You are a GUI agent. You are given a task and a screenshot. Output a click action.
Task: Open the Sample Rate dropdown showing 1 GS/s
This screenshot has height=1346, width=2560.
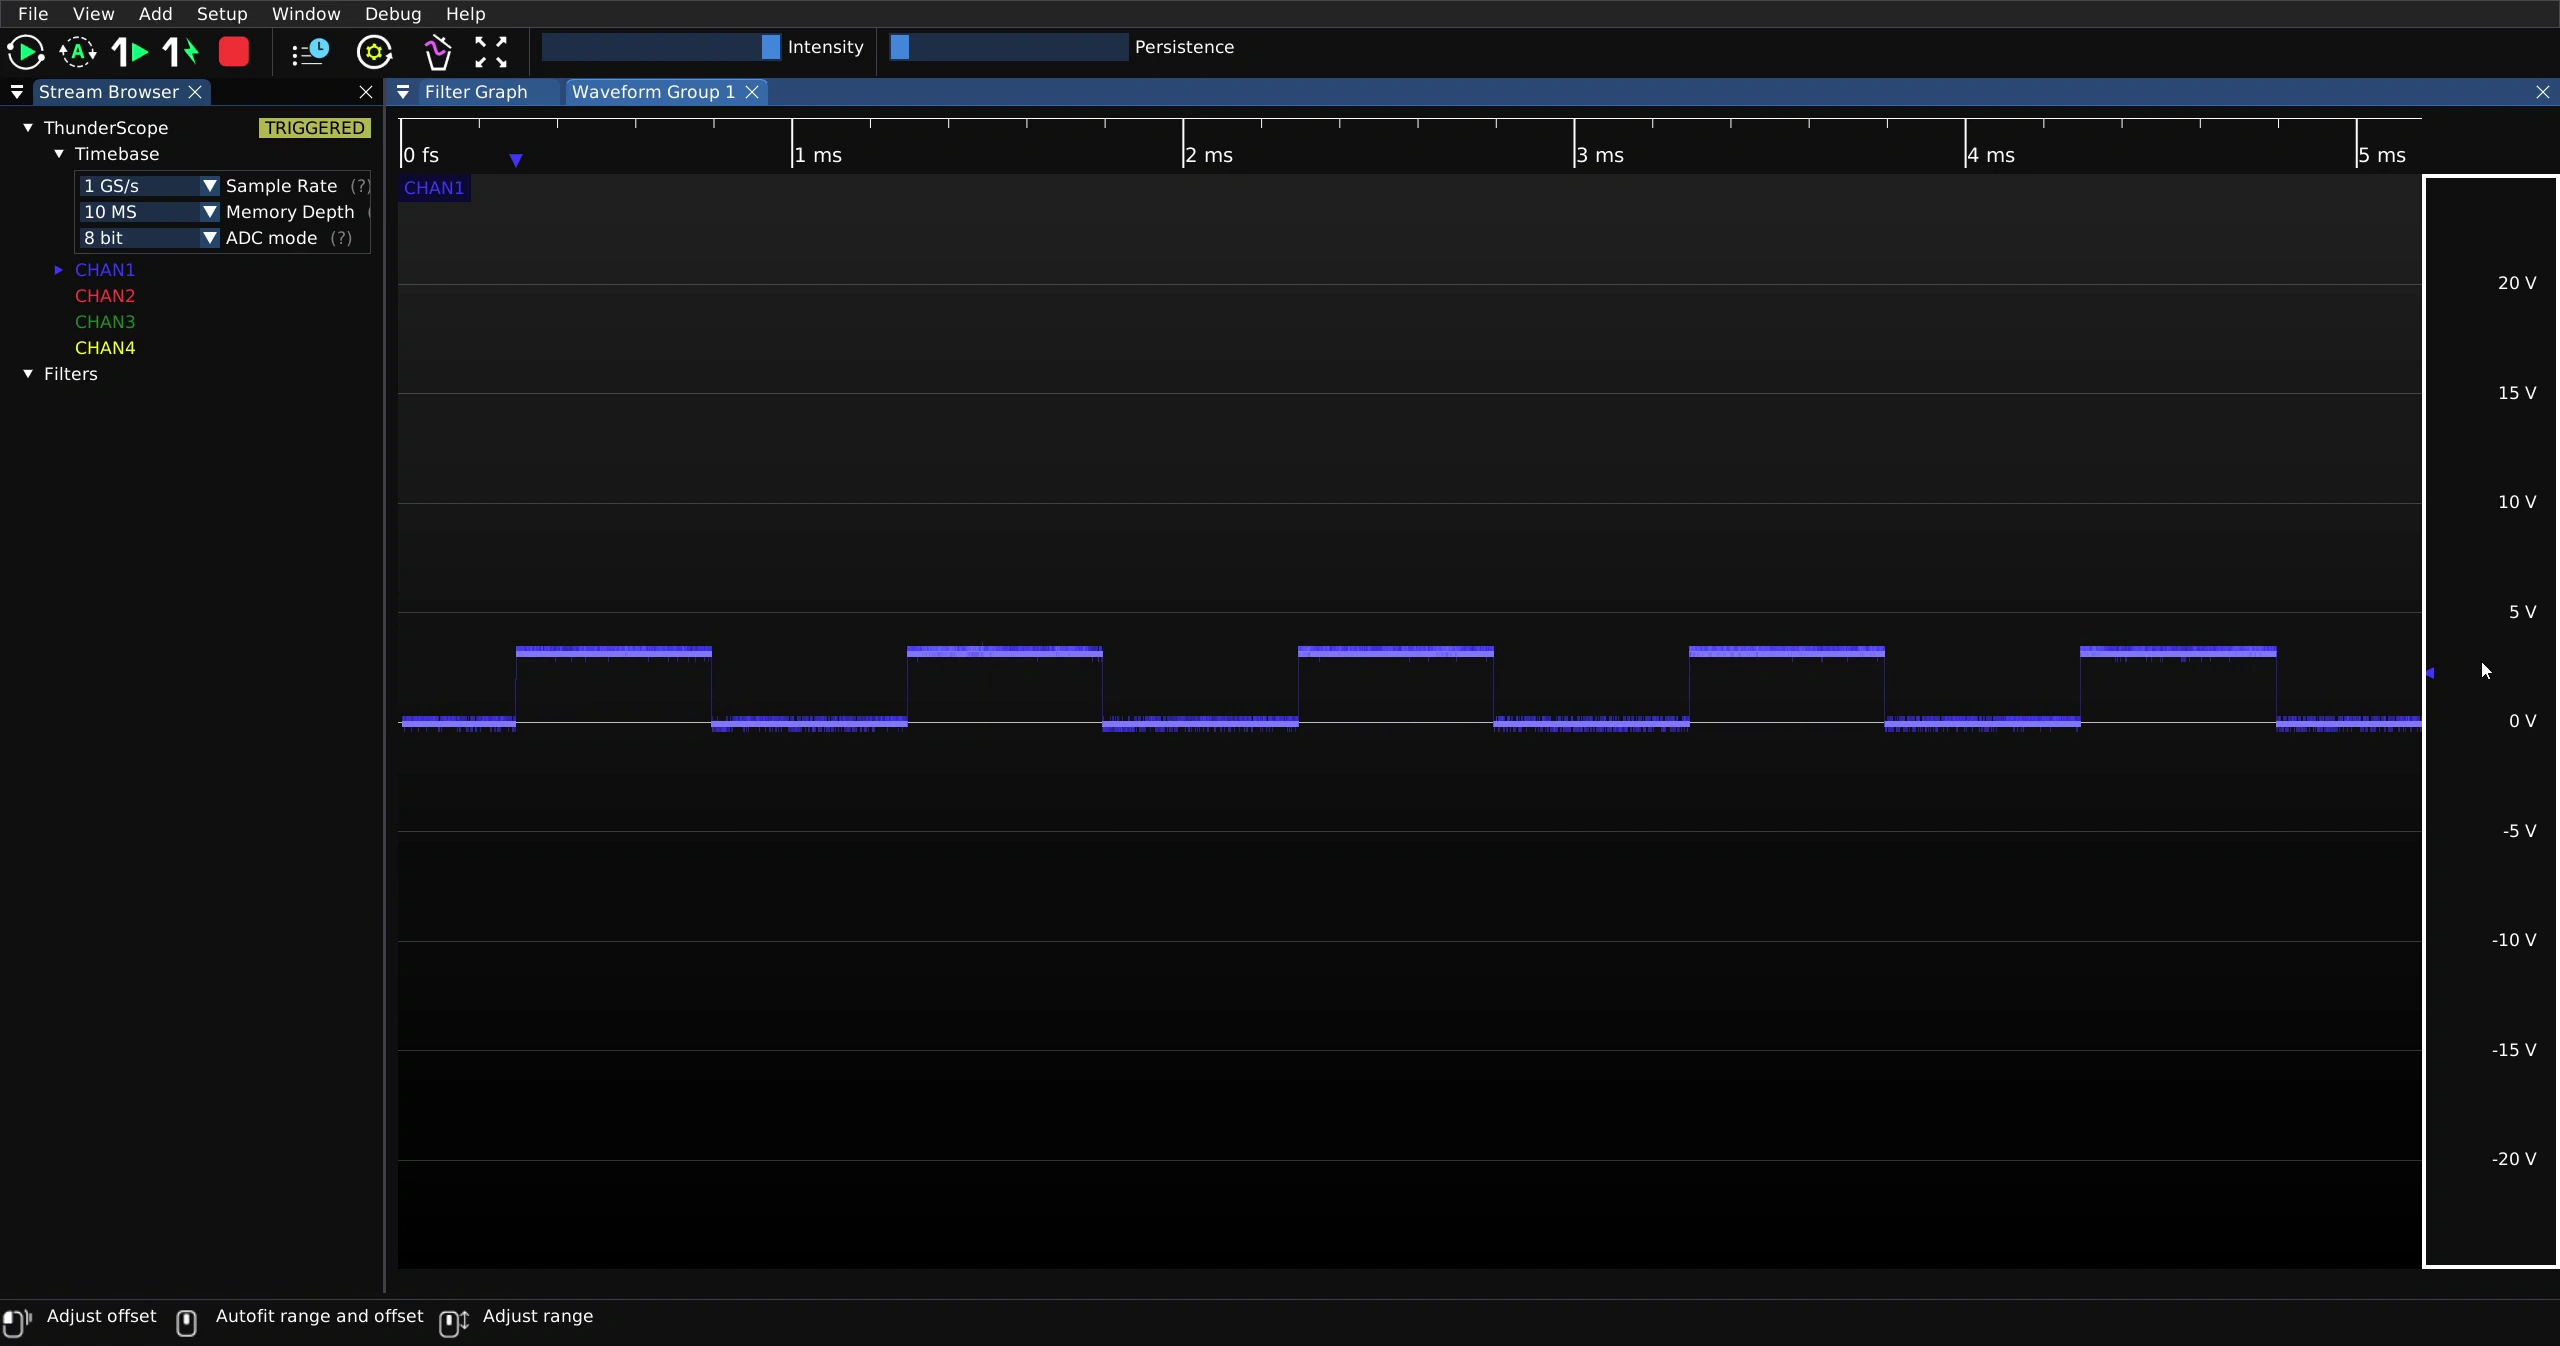coord(149,186)
